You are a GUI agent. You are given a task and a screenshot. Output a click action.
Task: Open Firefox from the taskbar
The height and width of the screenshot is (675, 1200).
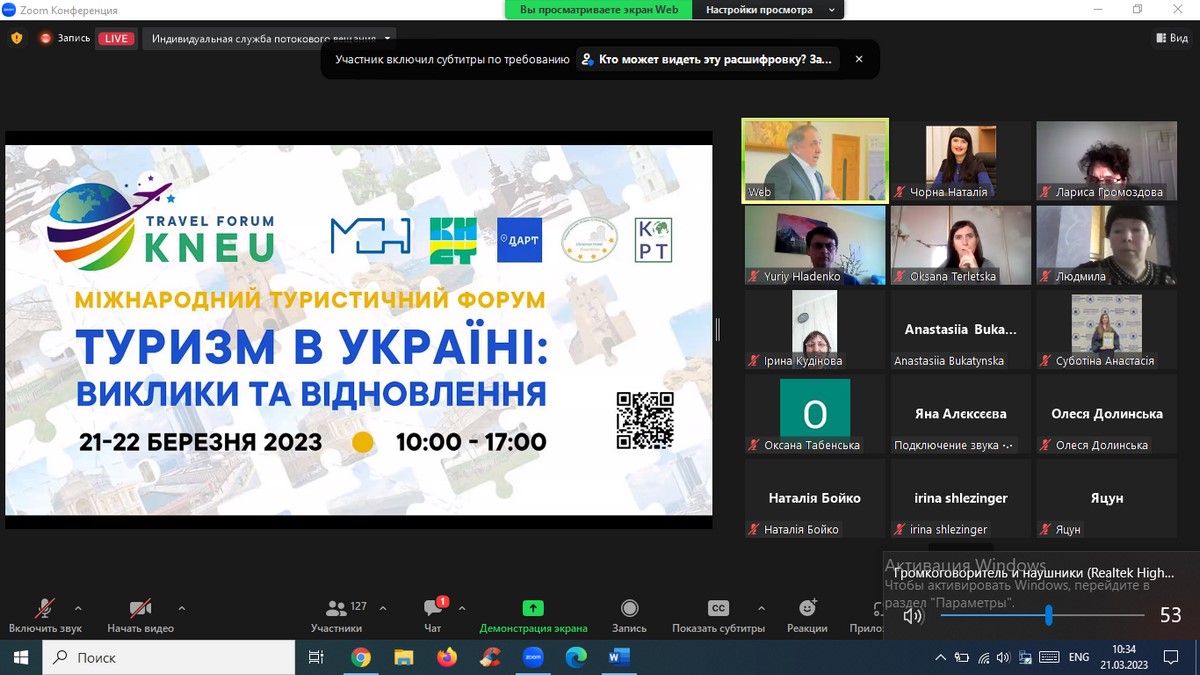(447, 657)
